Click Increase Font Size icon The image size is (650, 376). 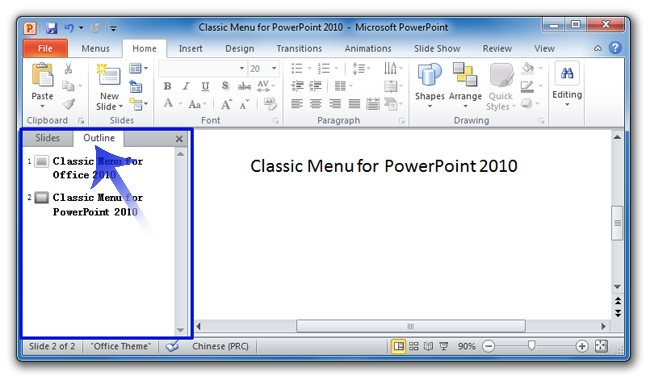[x=226, y=104]
